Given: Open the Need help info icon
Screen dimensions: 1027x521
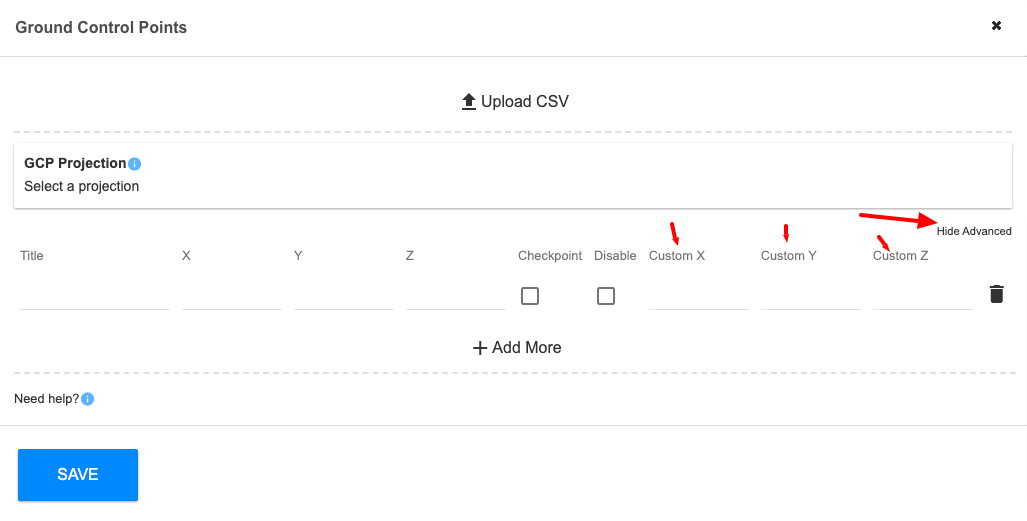Looking at the screenshot, I should coord(88,398).
